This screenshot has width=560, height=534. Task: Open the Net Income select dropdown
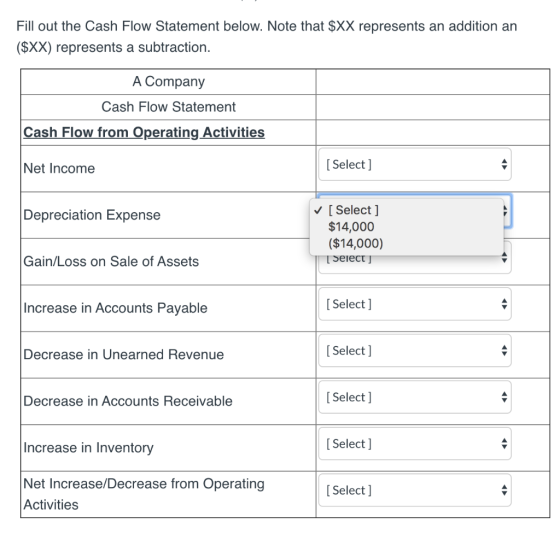[415, 165]
